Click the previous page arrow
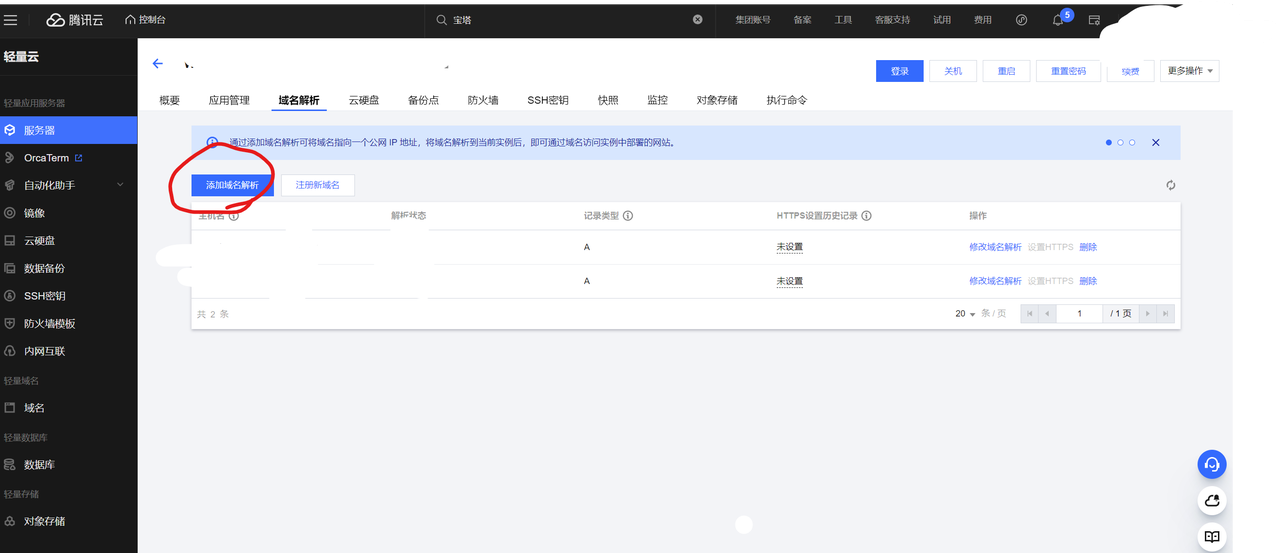The width and height of the screenshot is (1280, 553). coord(1048,314)
